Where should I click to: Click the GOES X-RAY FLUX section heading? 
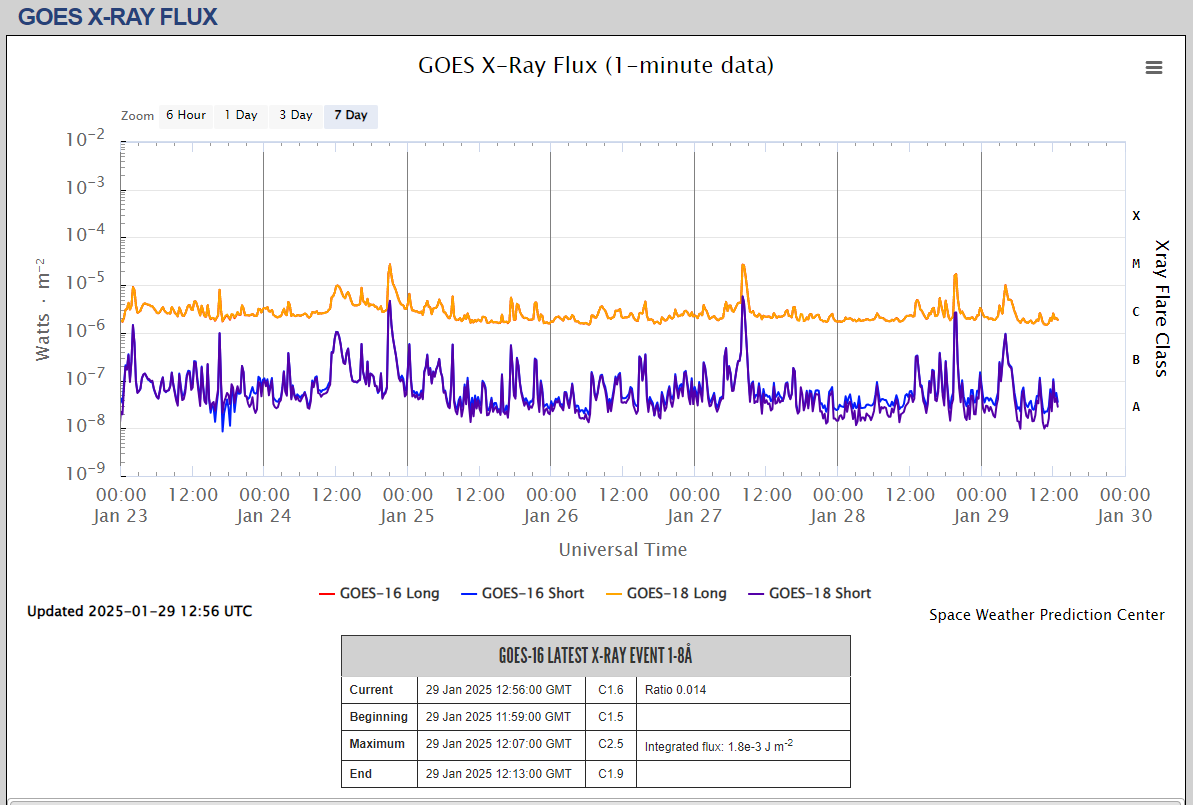118,16
